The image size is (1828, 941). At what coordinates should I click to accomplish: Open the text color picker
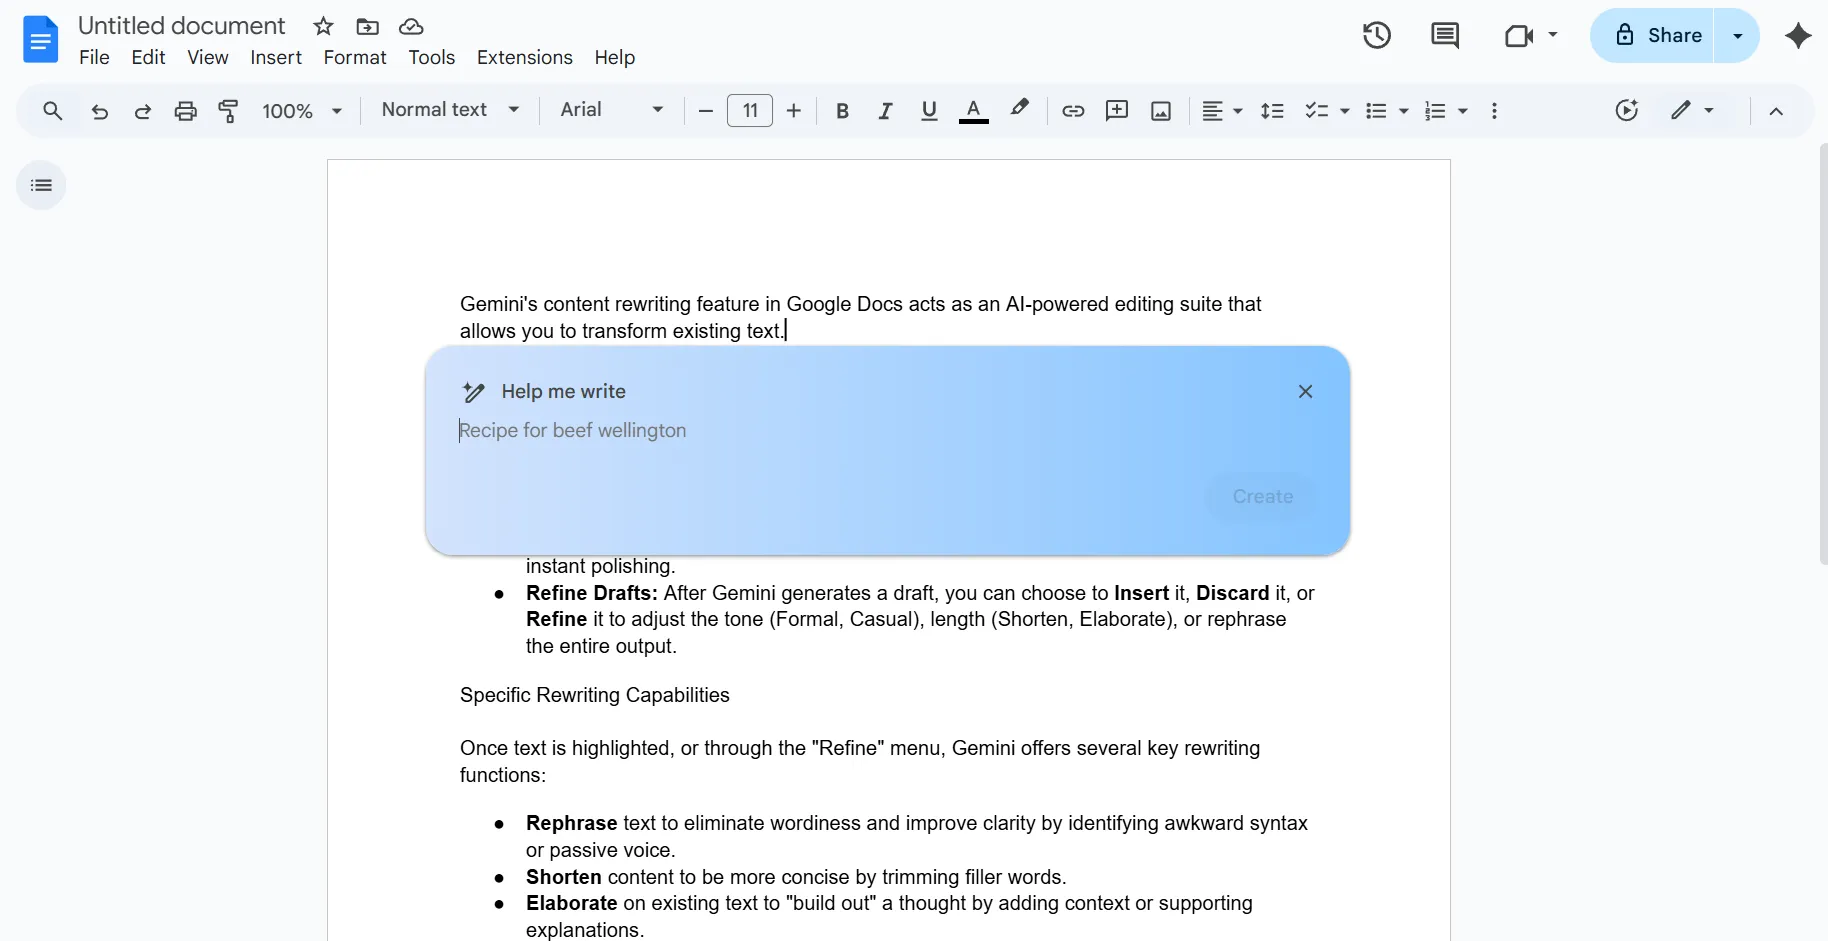974,111
